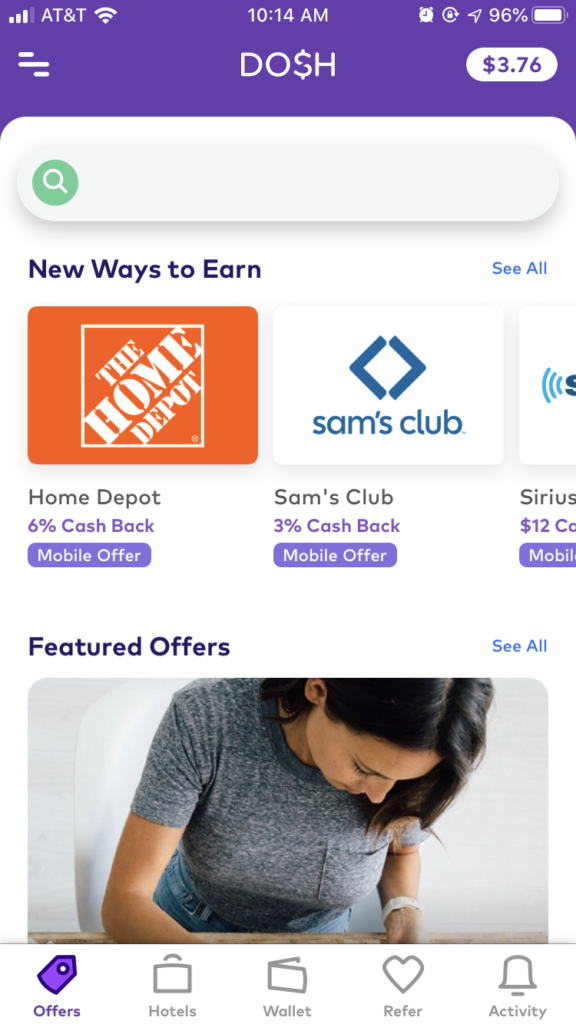Open the Wallet icon
The image size is (576, 1024).
pos(287,975)
